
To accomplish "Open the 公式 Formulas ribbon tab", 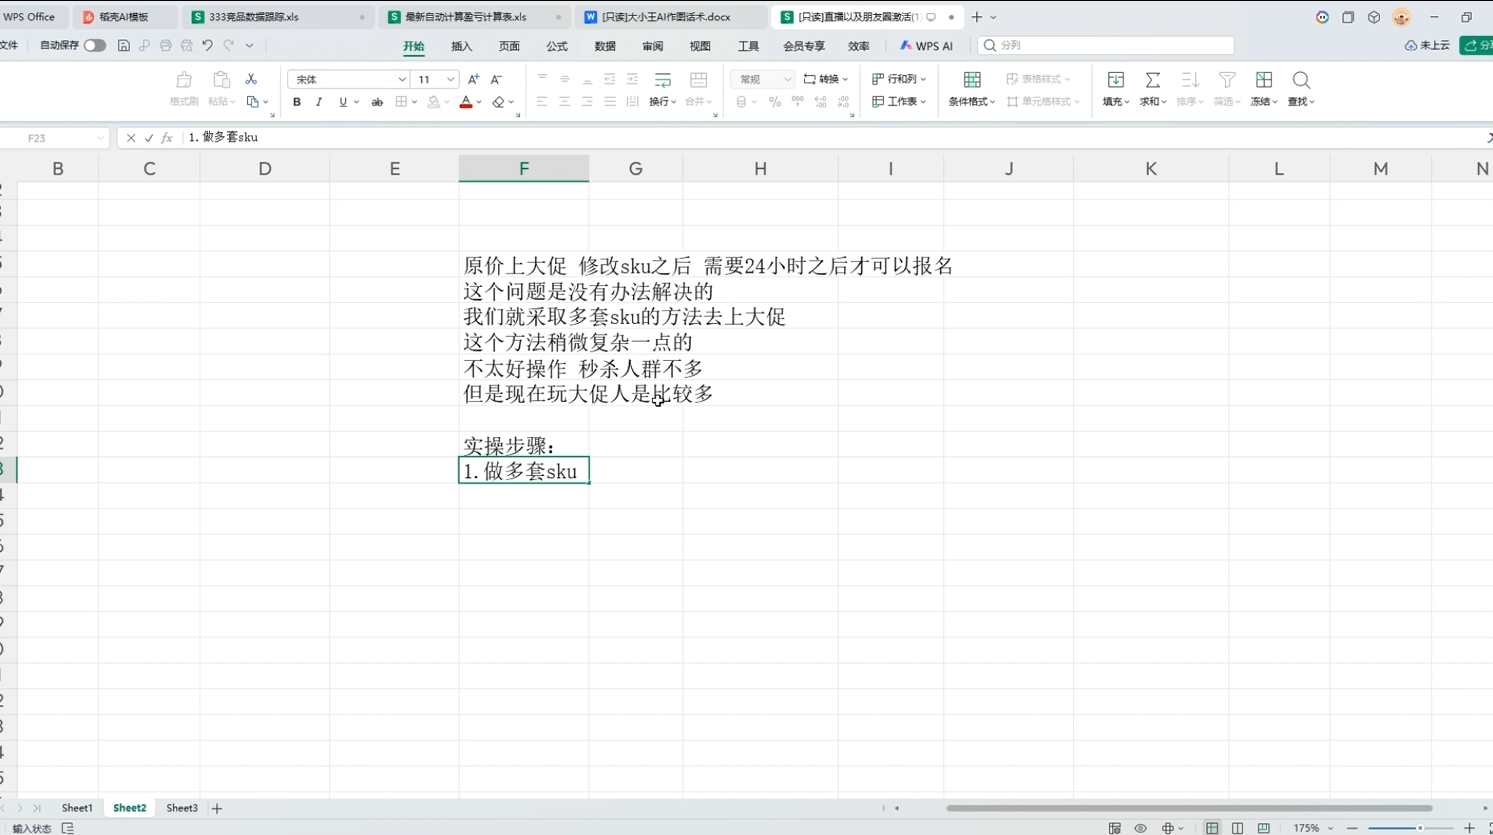I will [x=557, y=46].
